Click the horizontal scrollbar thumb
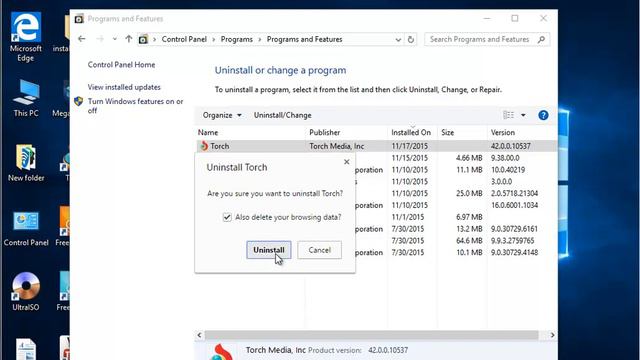The height and width of the screenshot is (360, 640). 371,335
